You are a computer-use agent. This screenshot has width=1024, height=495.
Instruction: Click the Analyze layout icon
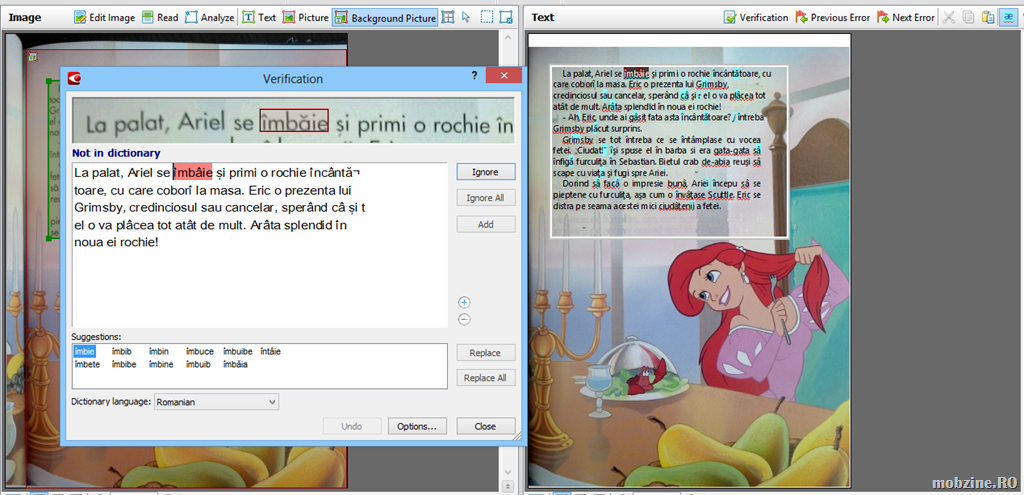coord(210,18)
